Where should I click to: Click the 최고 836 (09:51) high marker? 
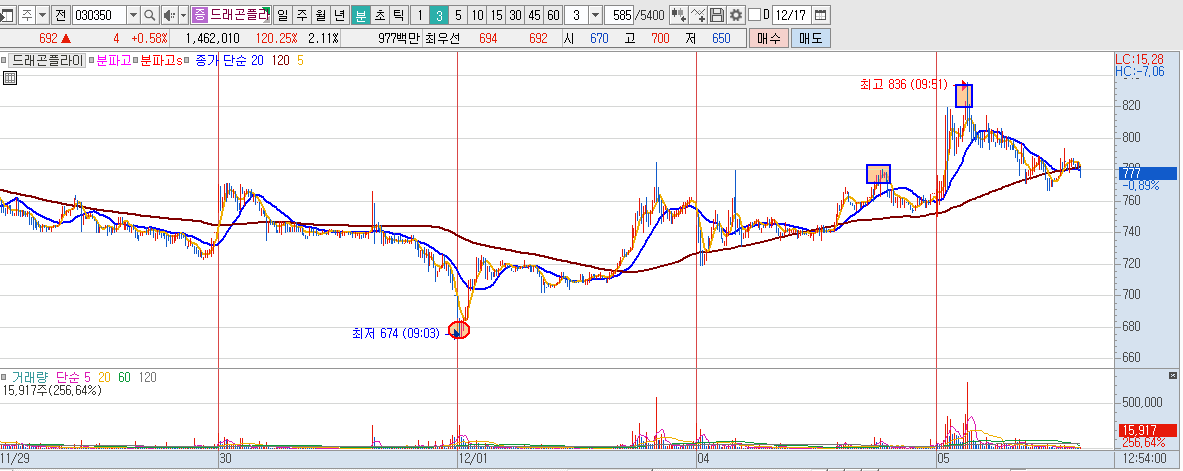(x=904, y=85)
